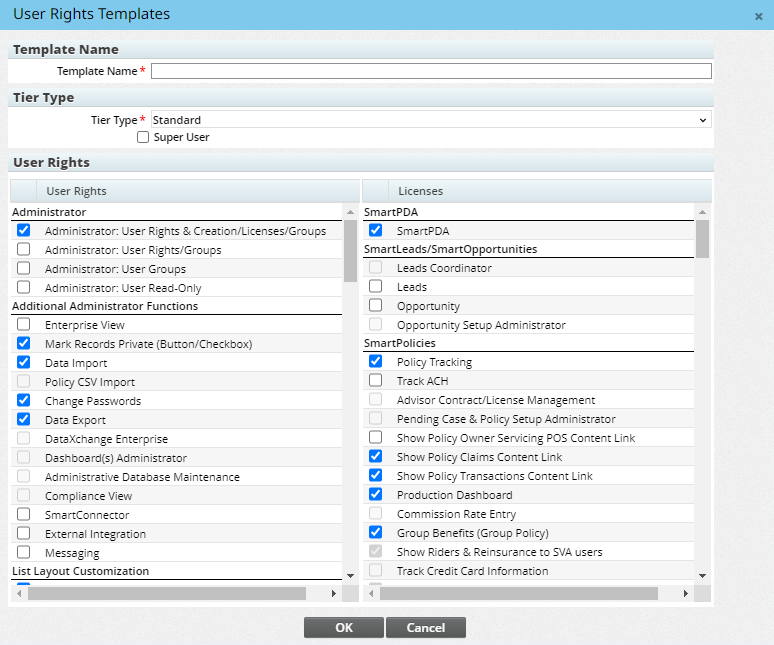Image resolution: width=774 pixels, height=645 pixels.
Task: Enable the External Integration checkbox
Action: click(x=23, y=533)
